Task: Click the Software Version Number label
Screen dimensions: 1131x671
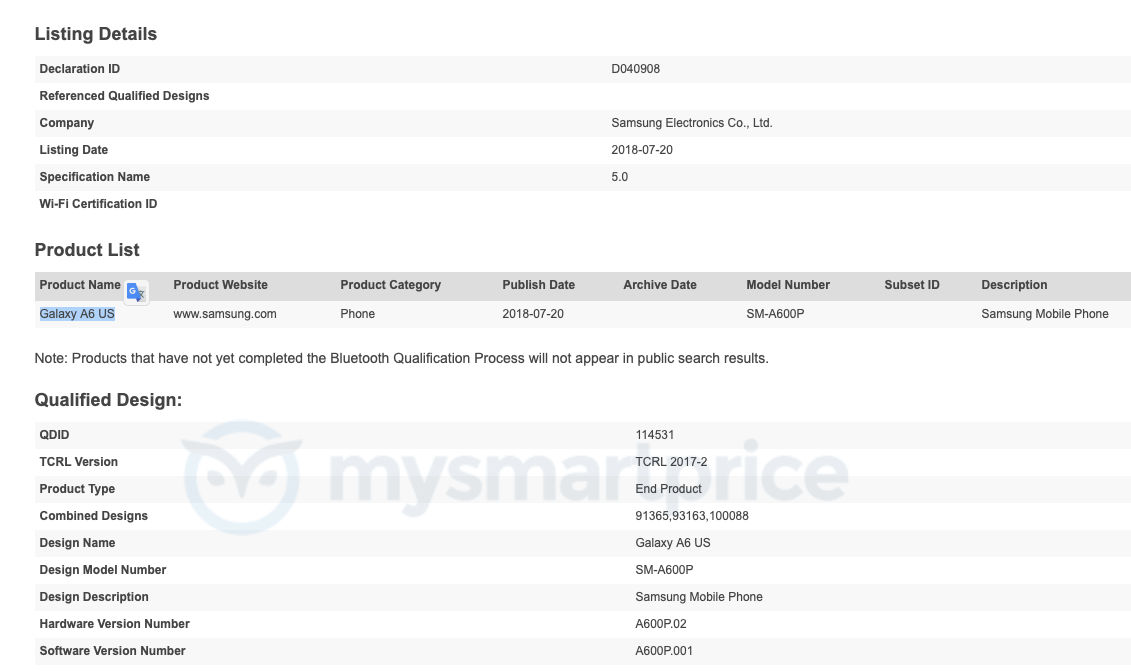Action: pyautogui.click(x=113, y=651)
